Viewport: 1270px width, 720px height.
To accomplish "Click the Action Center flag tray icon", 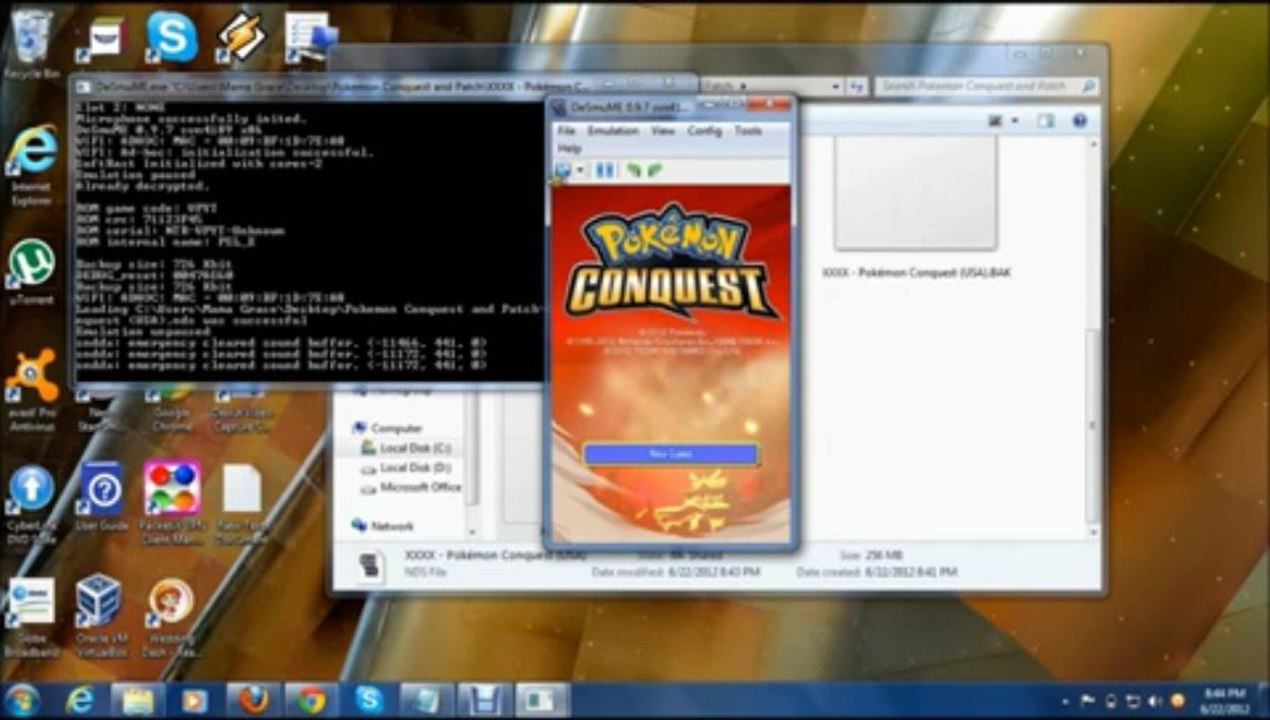I will tap(1086, 699).
